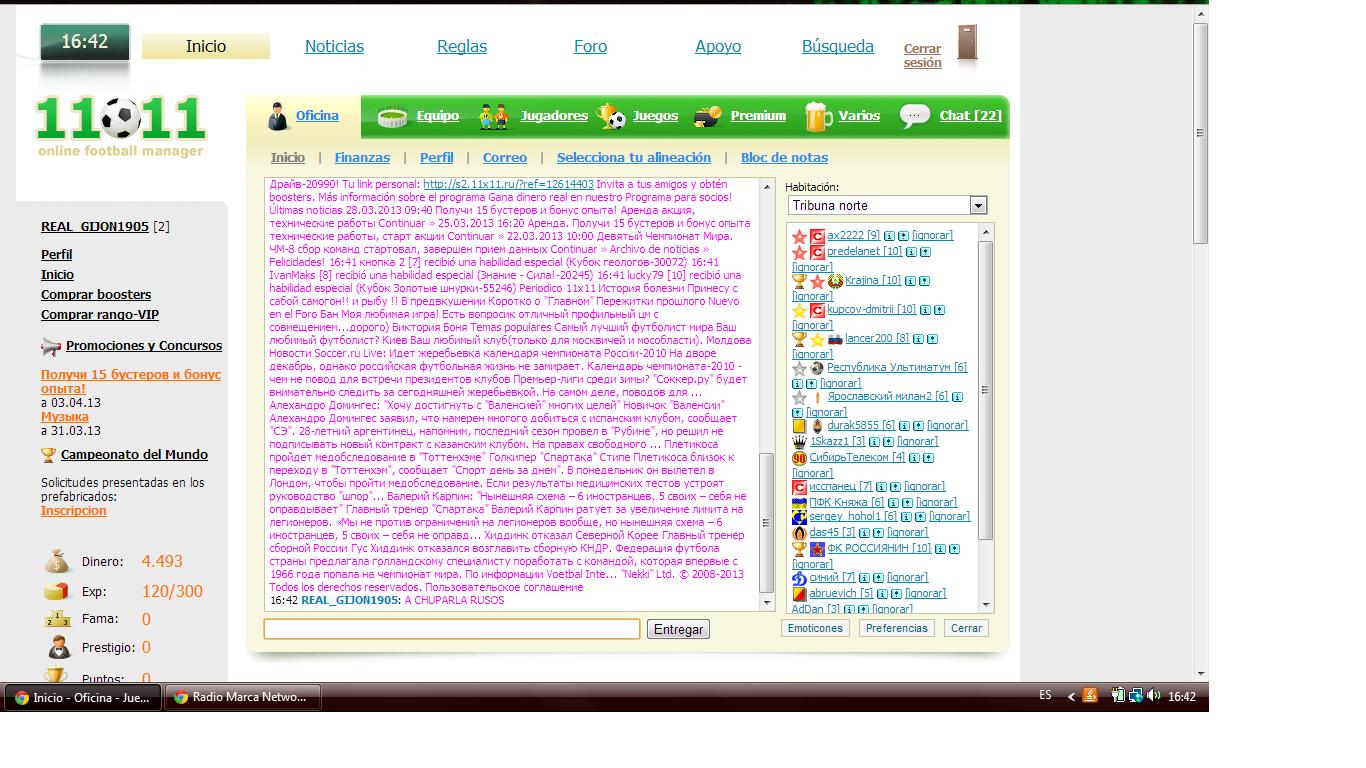Click Comprar rango-VIP link
The image size is (1366, 768).
[100, 315]
